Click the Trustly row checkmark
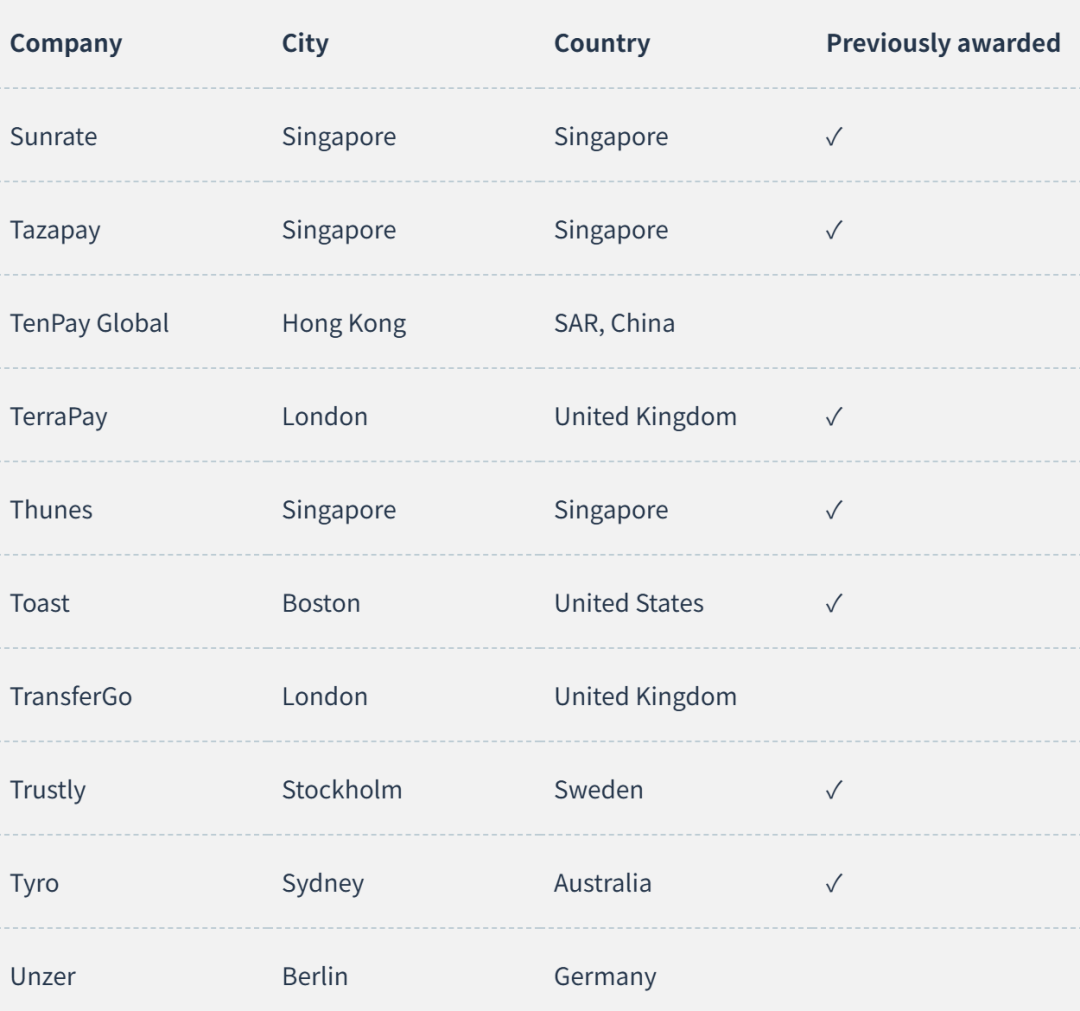 click(x=833, y=790)
